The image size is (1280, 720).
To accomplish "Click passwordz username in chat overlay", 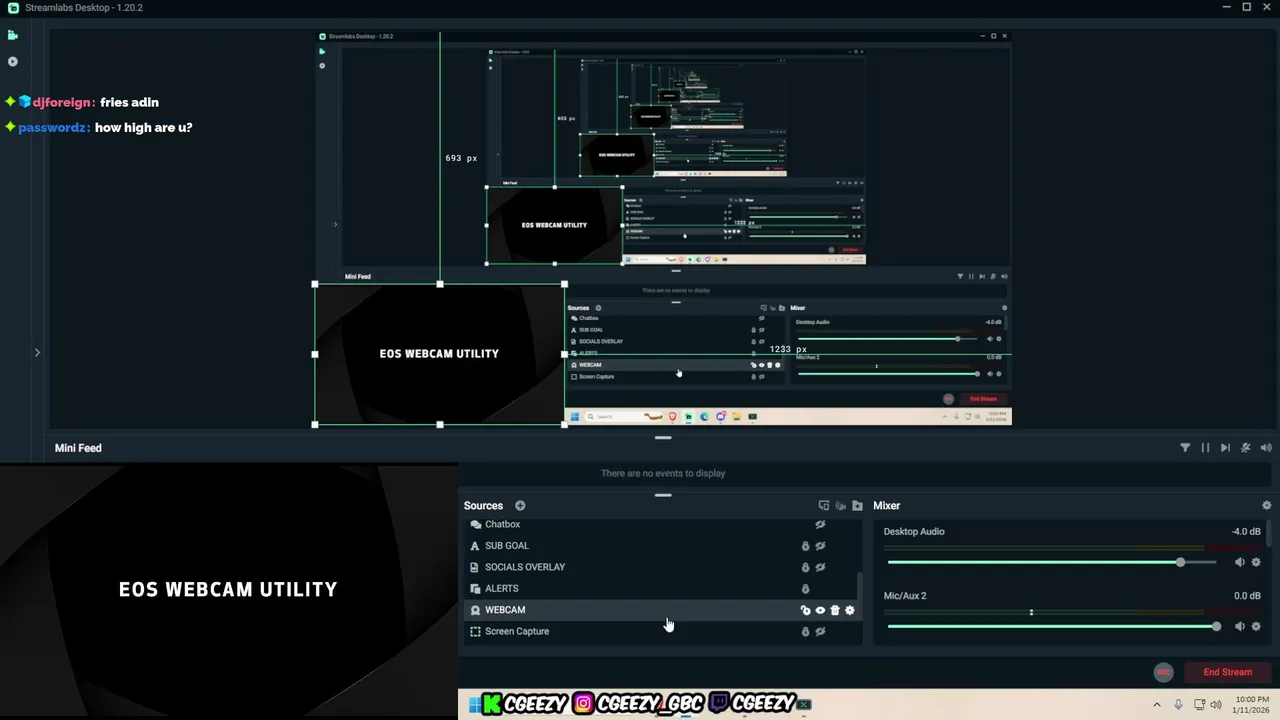I will coord(54,128).
